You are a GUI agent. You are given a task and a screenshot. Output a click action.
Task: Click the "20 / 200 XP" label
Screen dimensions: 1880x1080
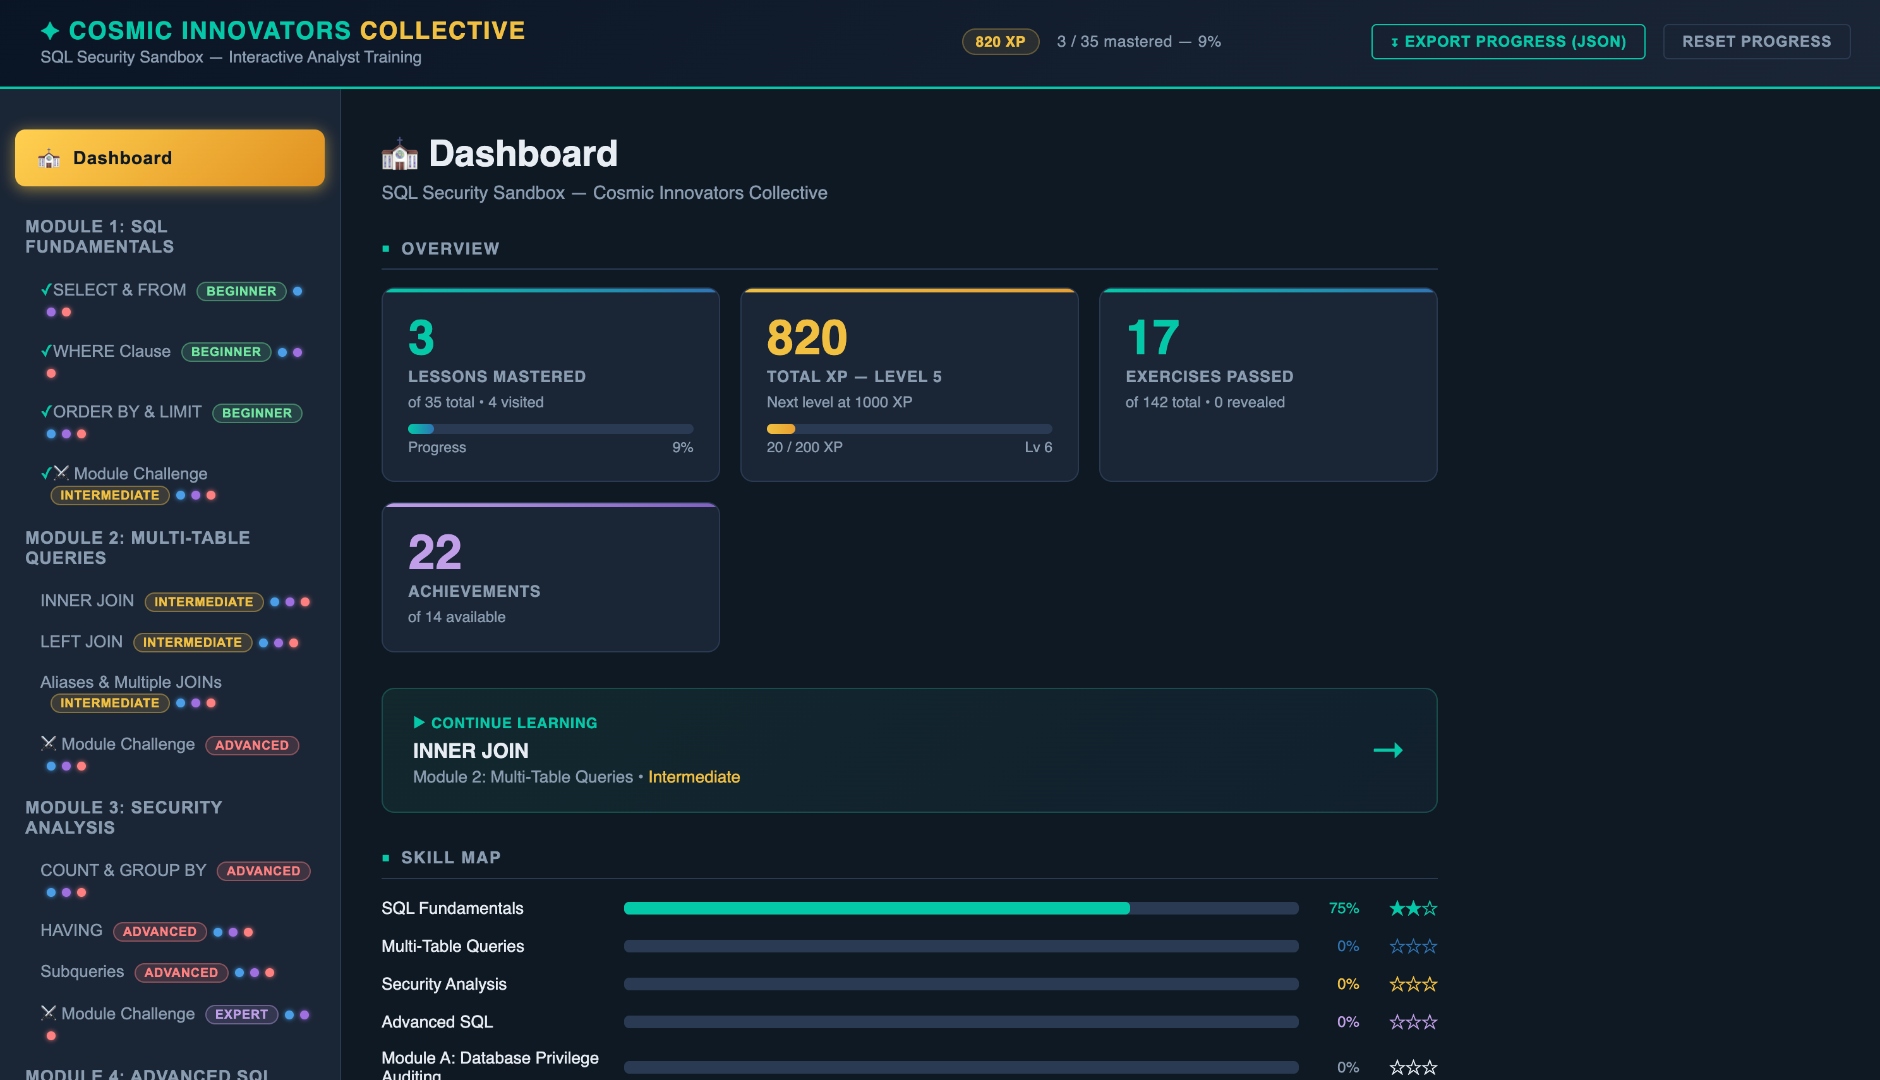click(x=804, y=447)
